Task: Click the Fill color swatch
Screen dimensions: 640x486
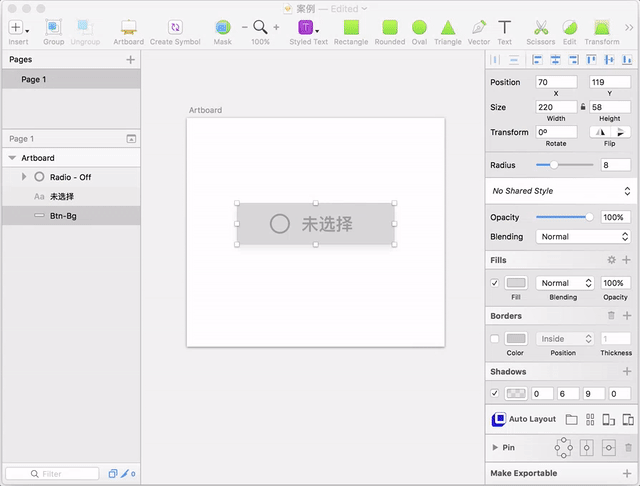Action: click(x=516, y=283)
